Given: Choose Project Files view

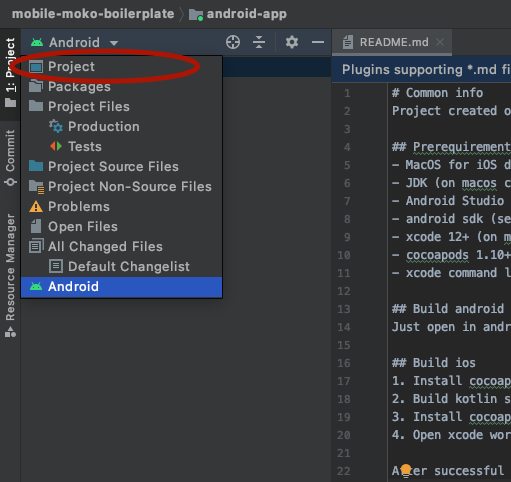Looking at the screenshot, I should tap(122, 107).
